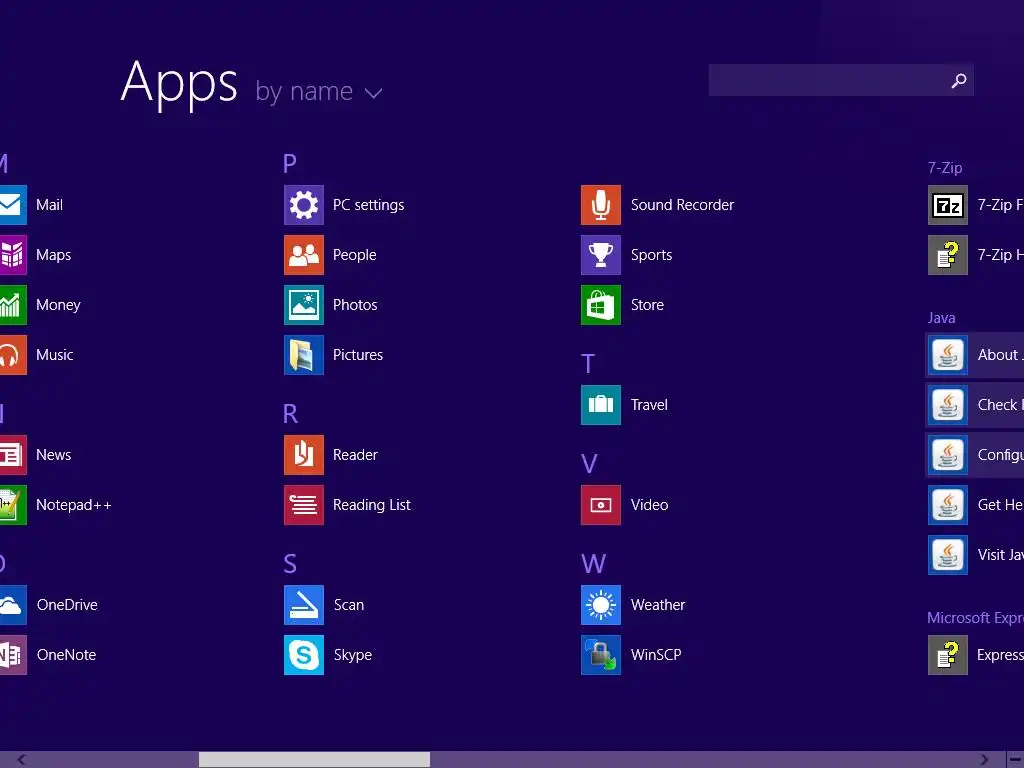Focus the Apps search field

pos(841,80)
